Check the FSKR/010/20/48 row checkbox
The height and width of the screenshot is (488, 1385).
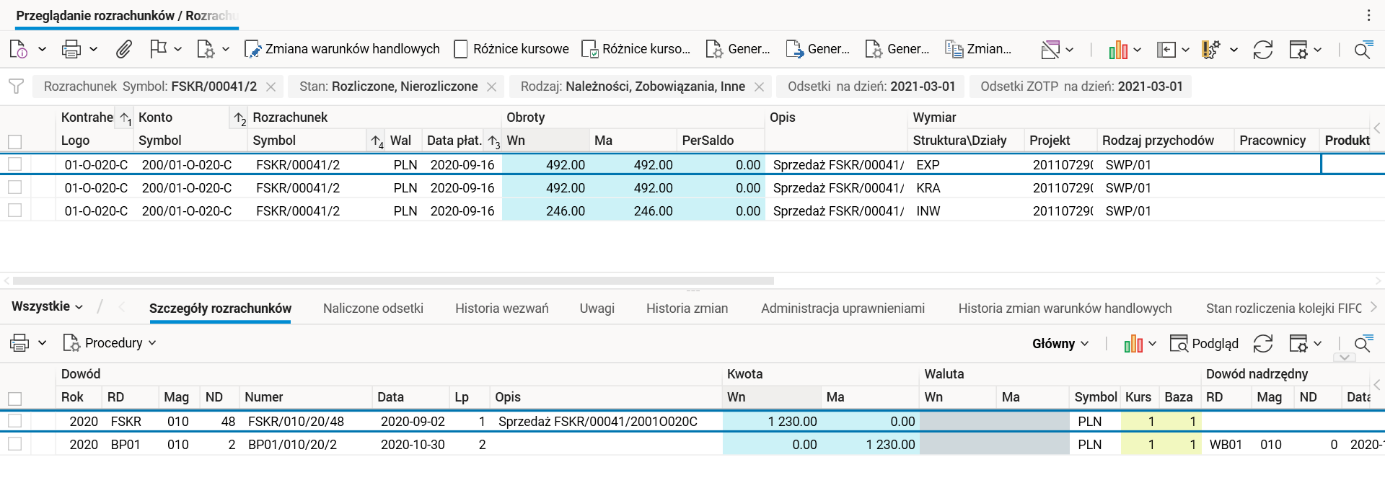point(15,421)
